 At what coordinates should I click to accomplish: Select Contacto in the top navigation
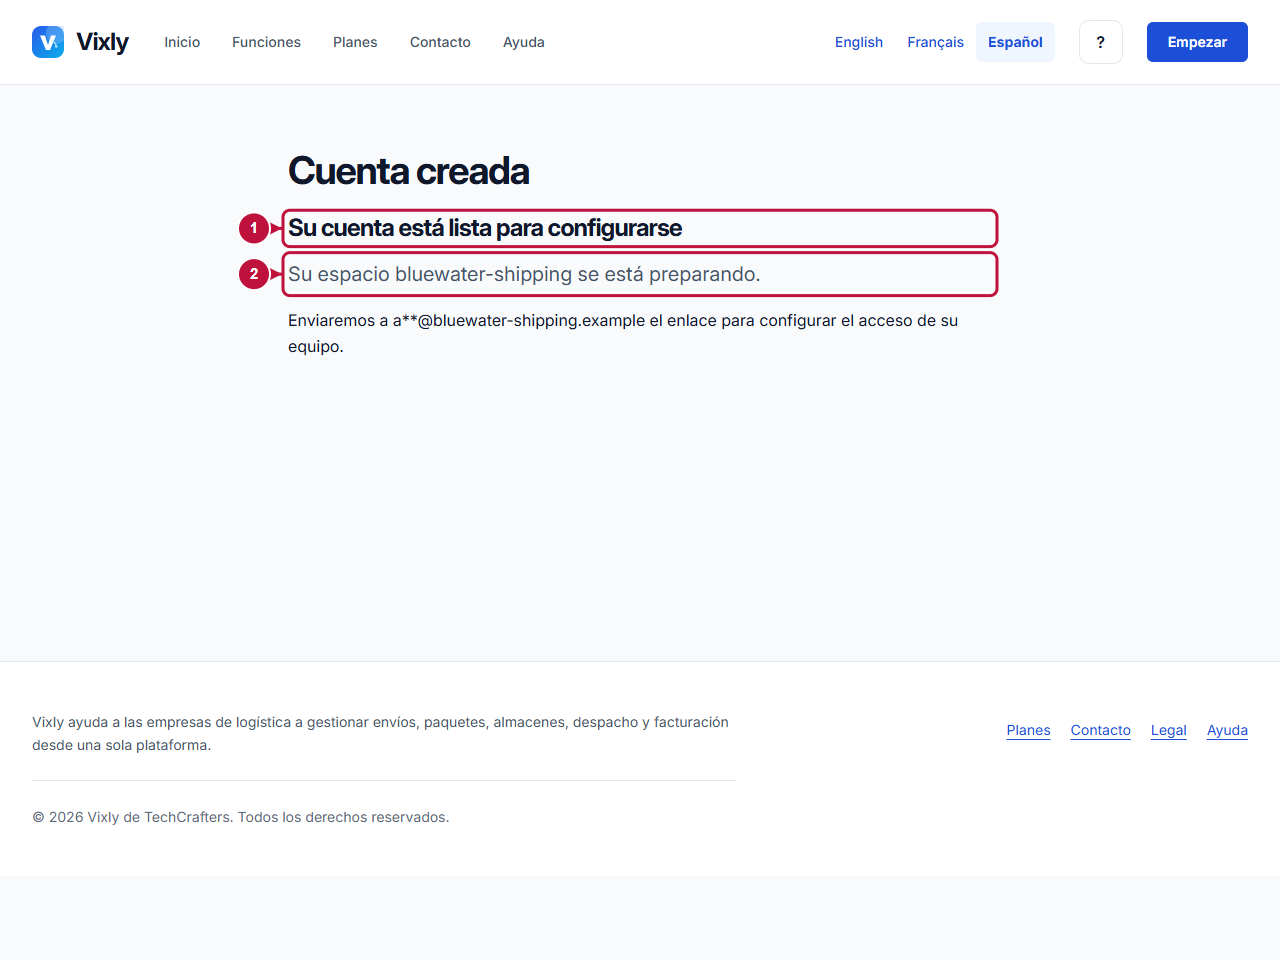440,42
